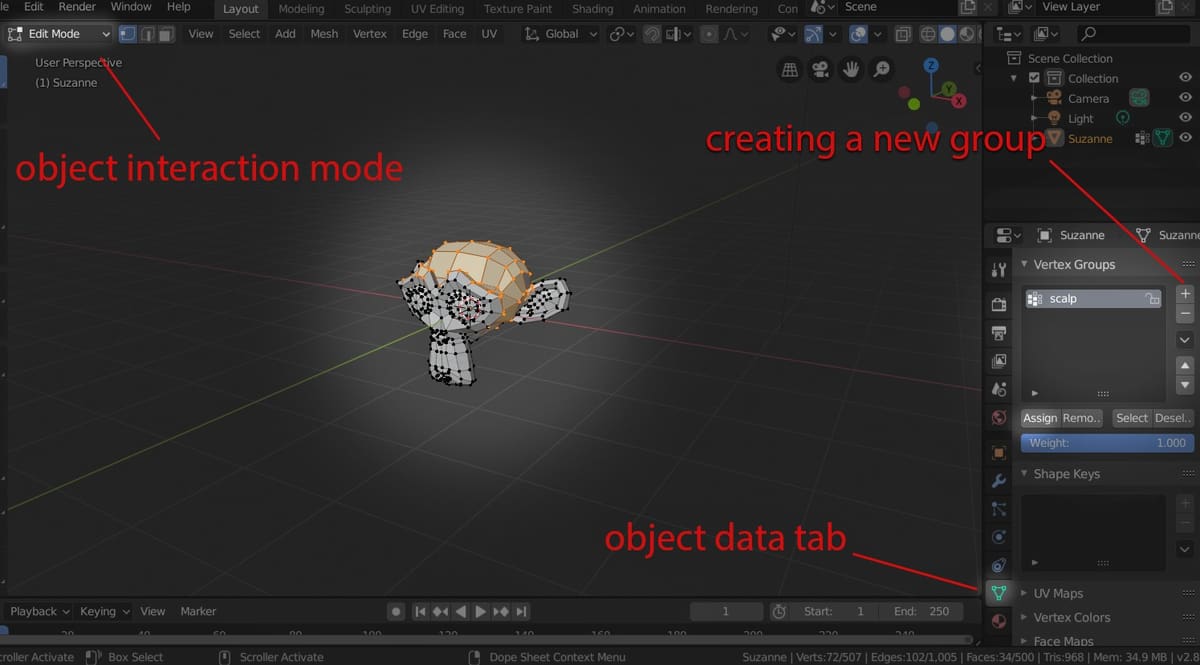The height and width of the screenshot is (665, 1200).
Task: Click the Select vertex group button
Action: coord(1132,418)
